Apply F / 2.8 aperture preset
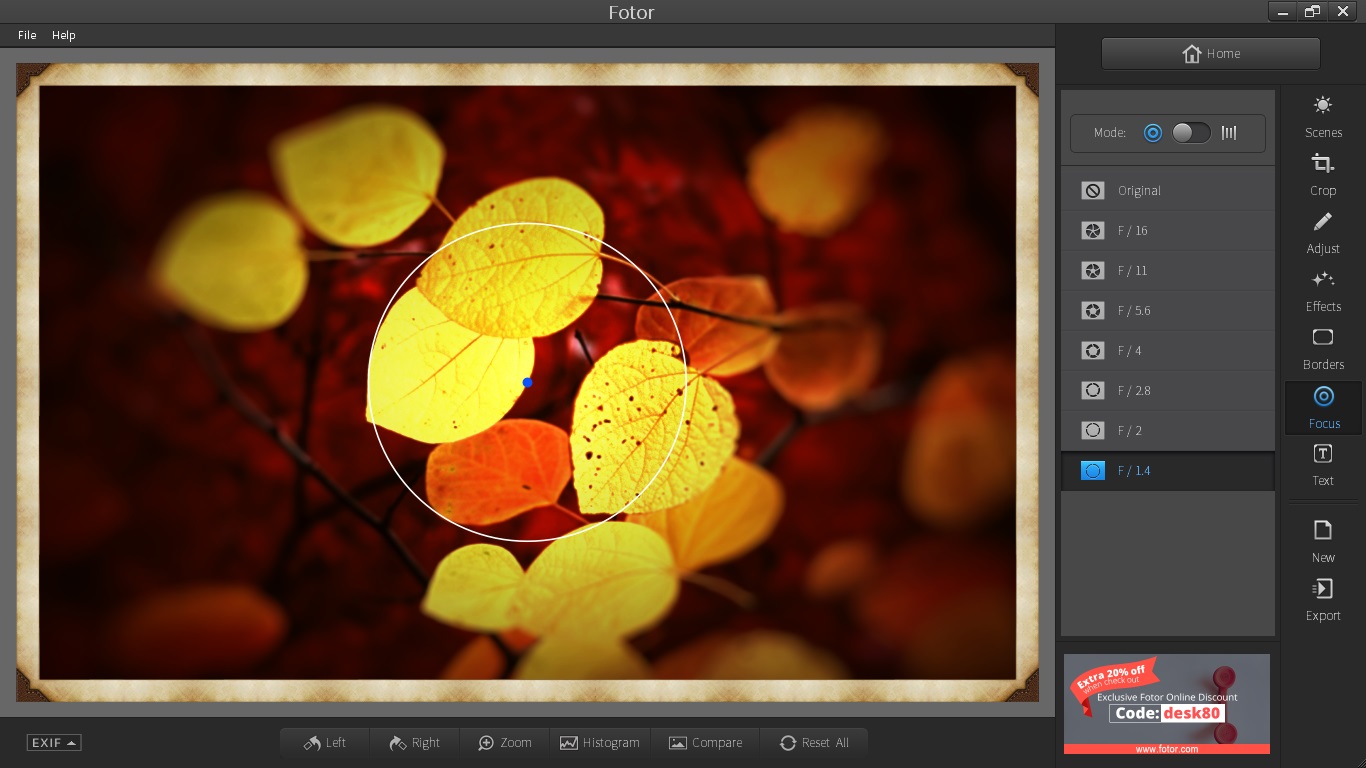 [1168, 390]
